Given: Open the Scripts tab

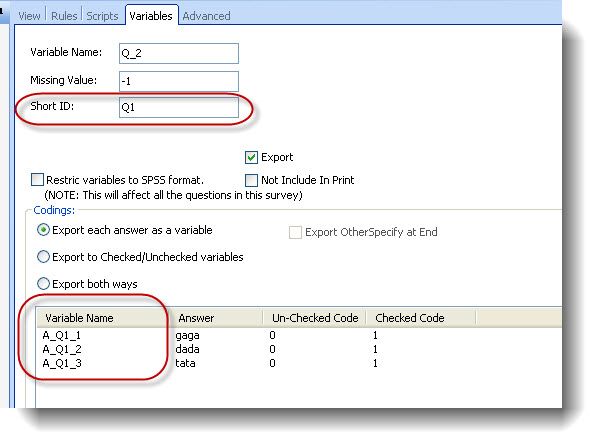Looking at the screenshot, I should (x=102, y=16).
